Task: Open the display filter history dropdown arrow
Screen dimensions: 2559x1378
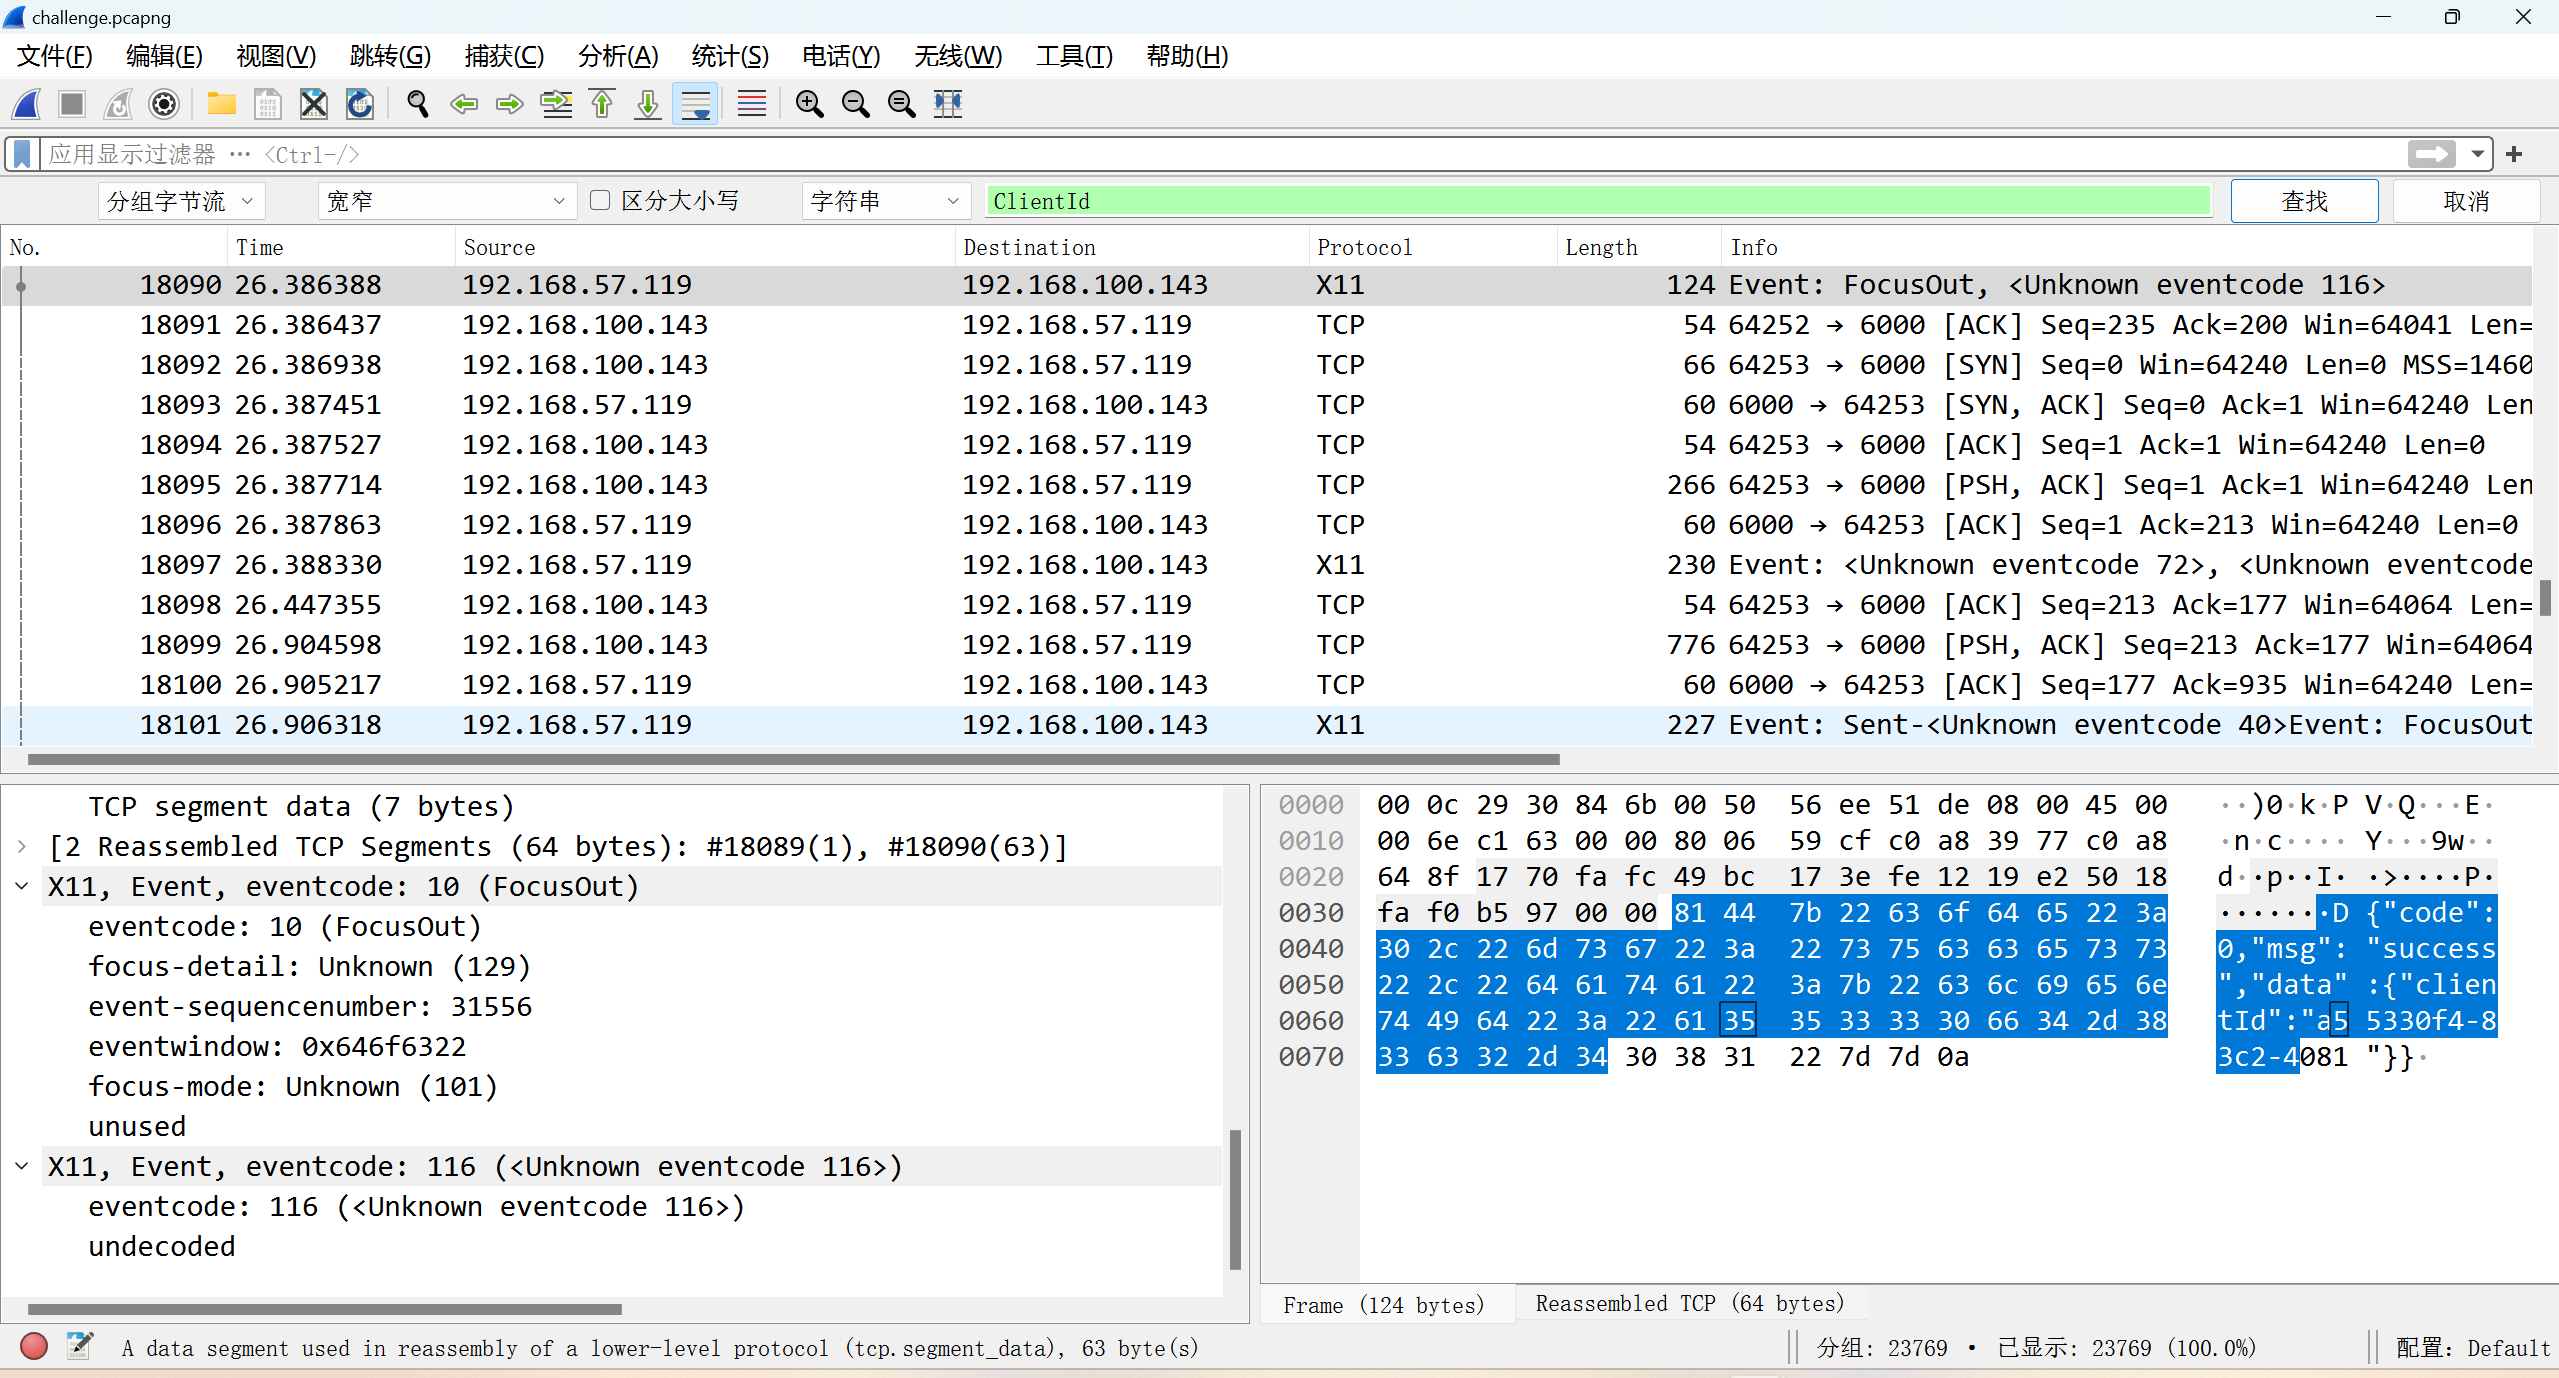Action: 2478,154
